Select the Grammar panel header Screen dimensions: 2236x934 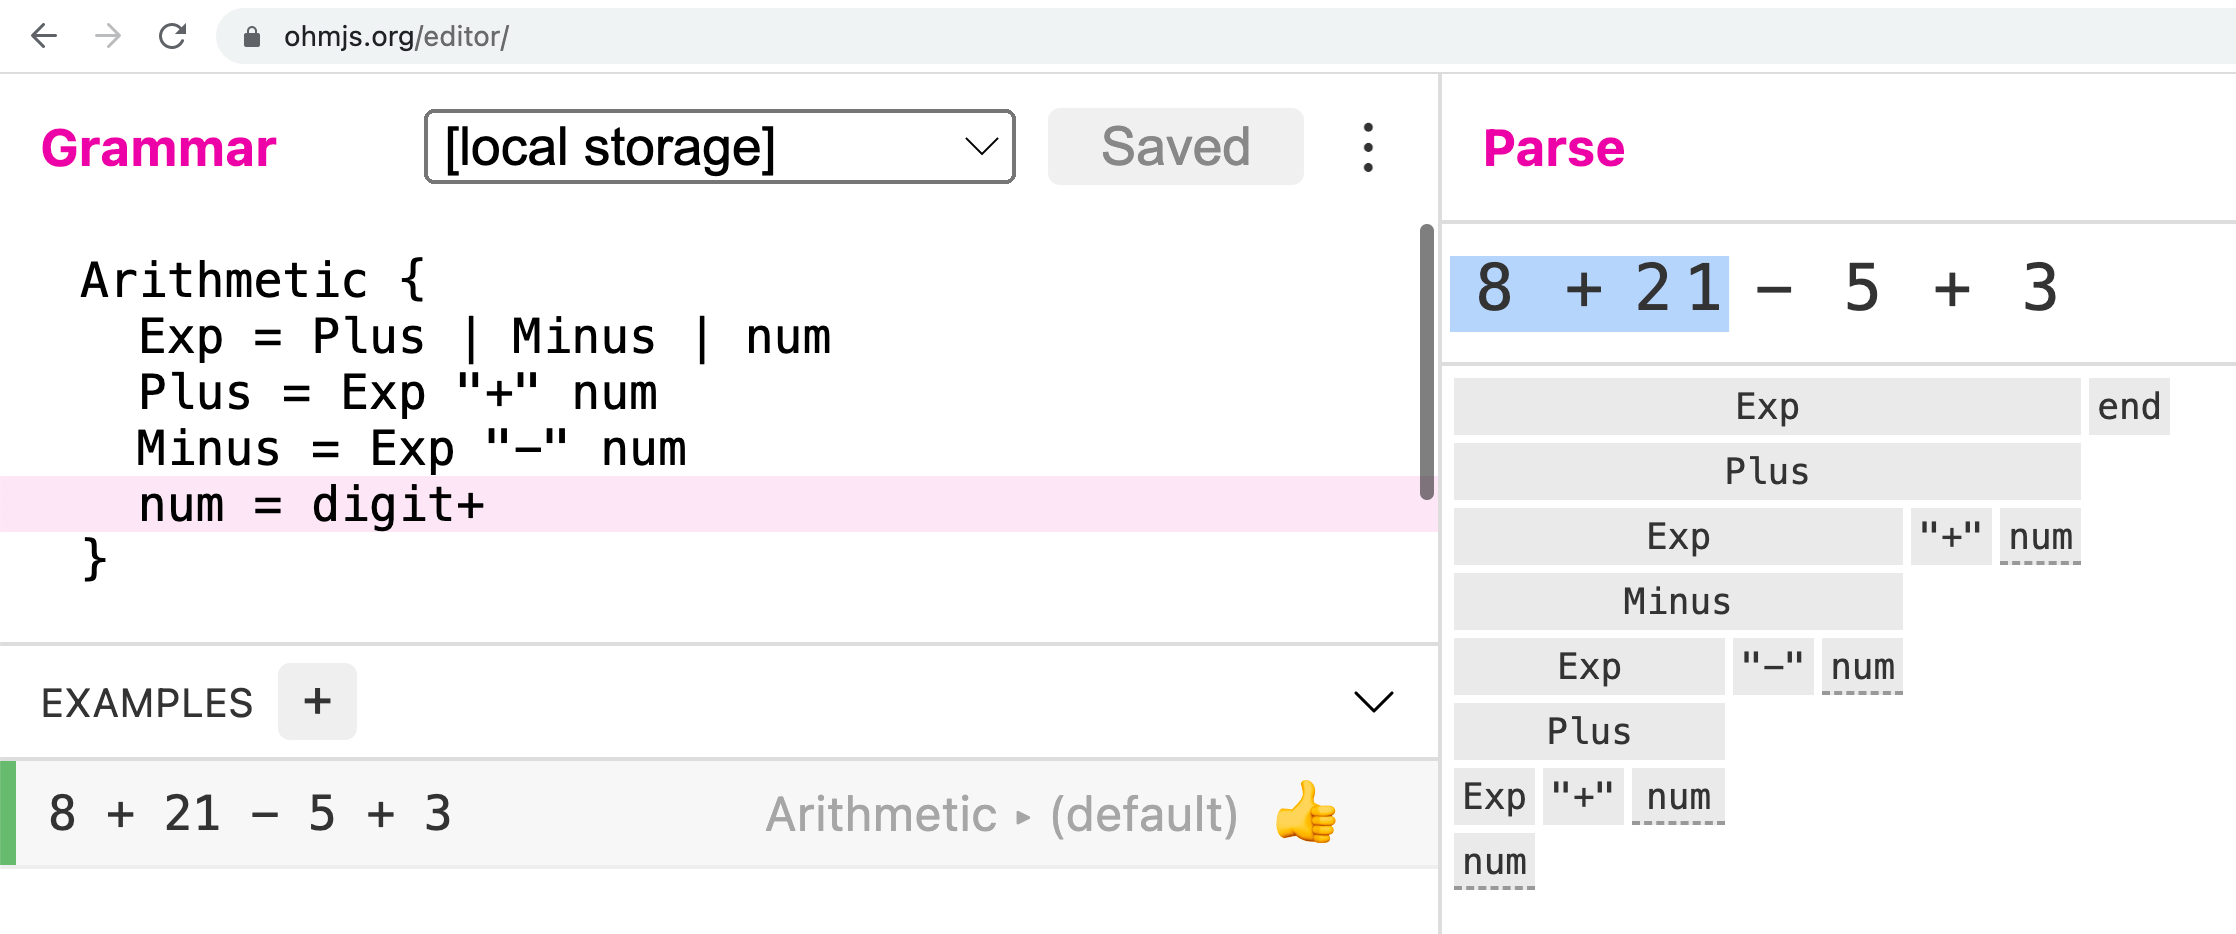point(158,148)
